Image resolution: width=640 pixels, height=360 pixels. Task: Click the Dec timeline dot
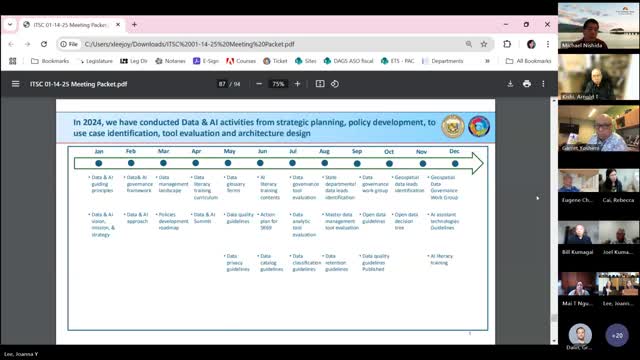[455, 164]
